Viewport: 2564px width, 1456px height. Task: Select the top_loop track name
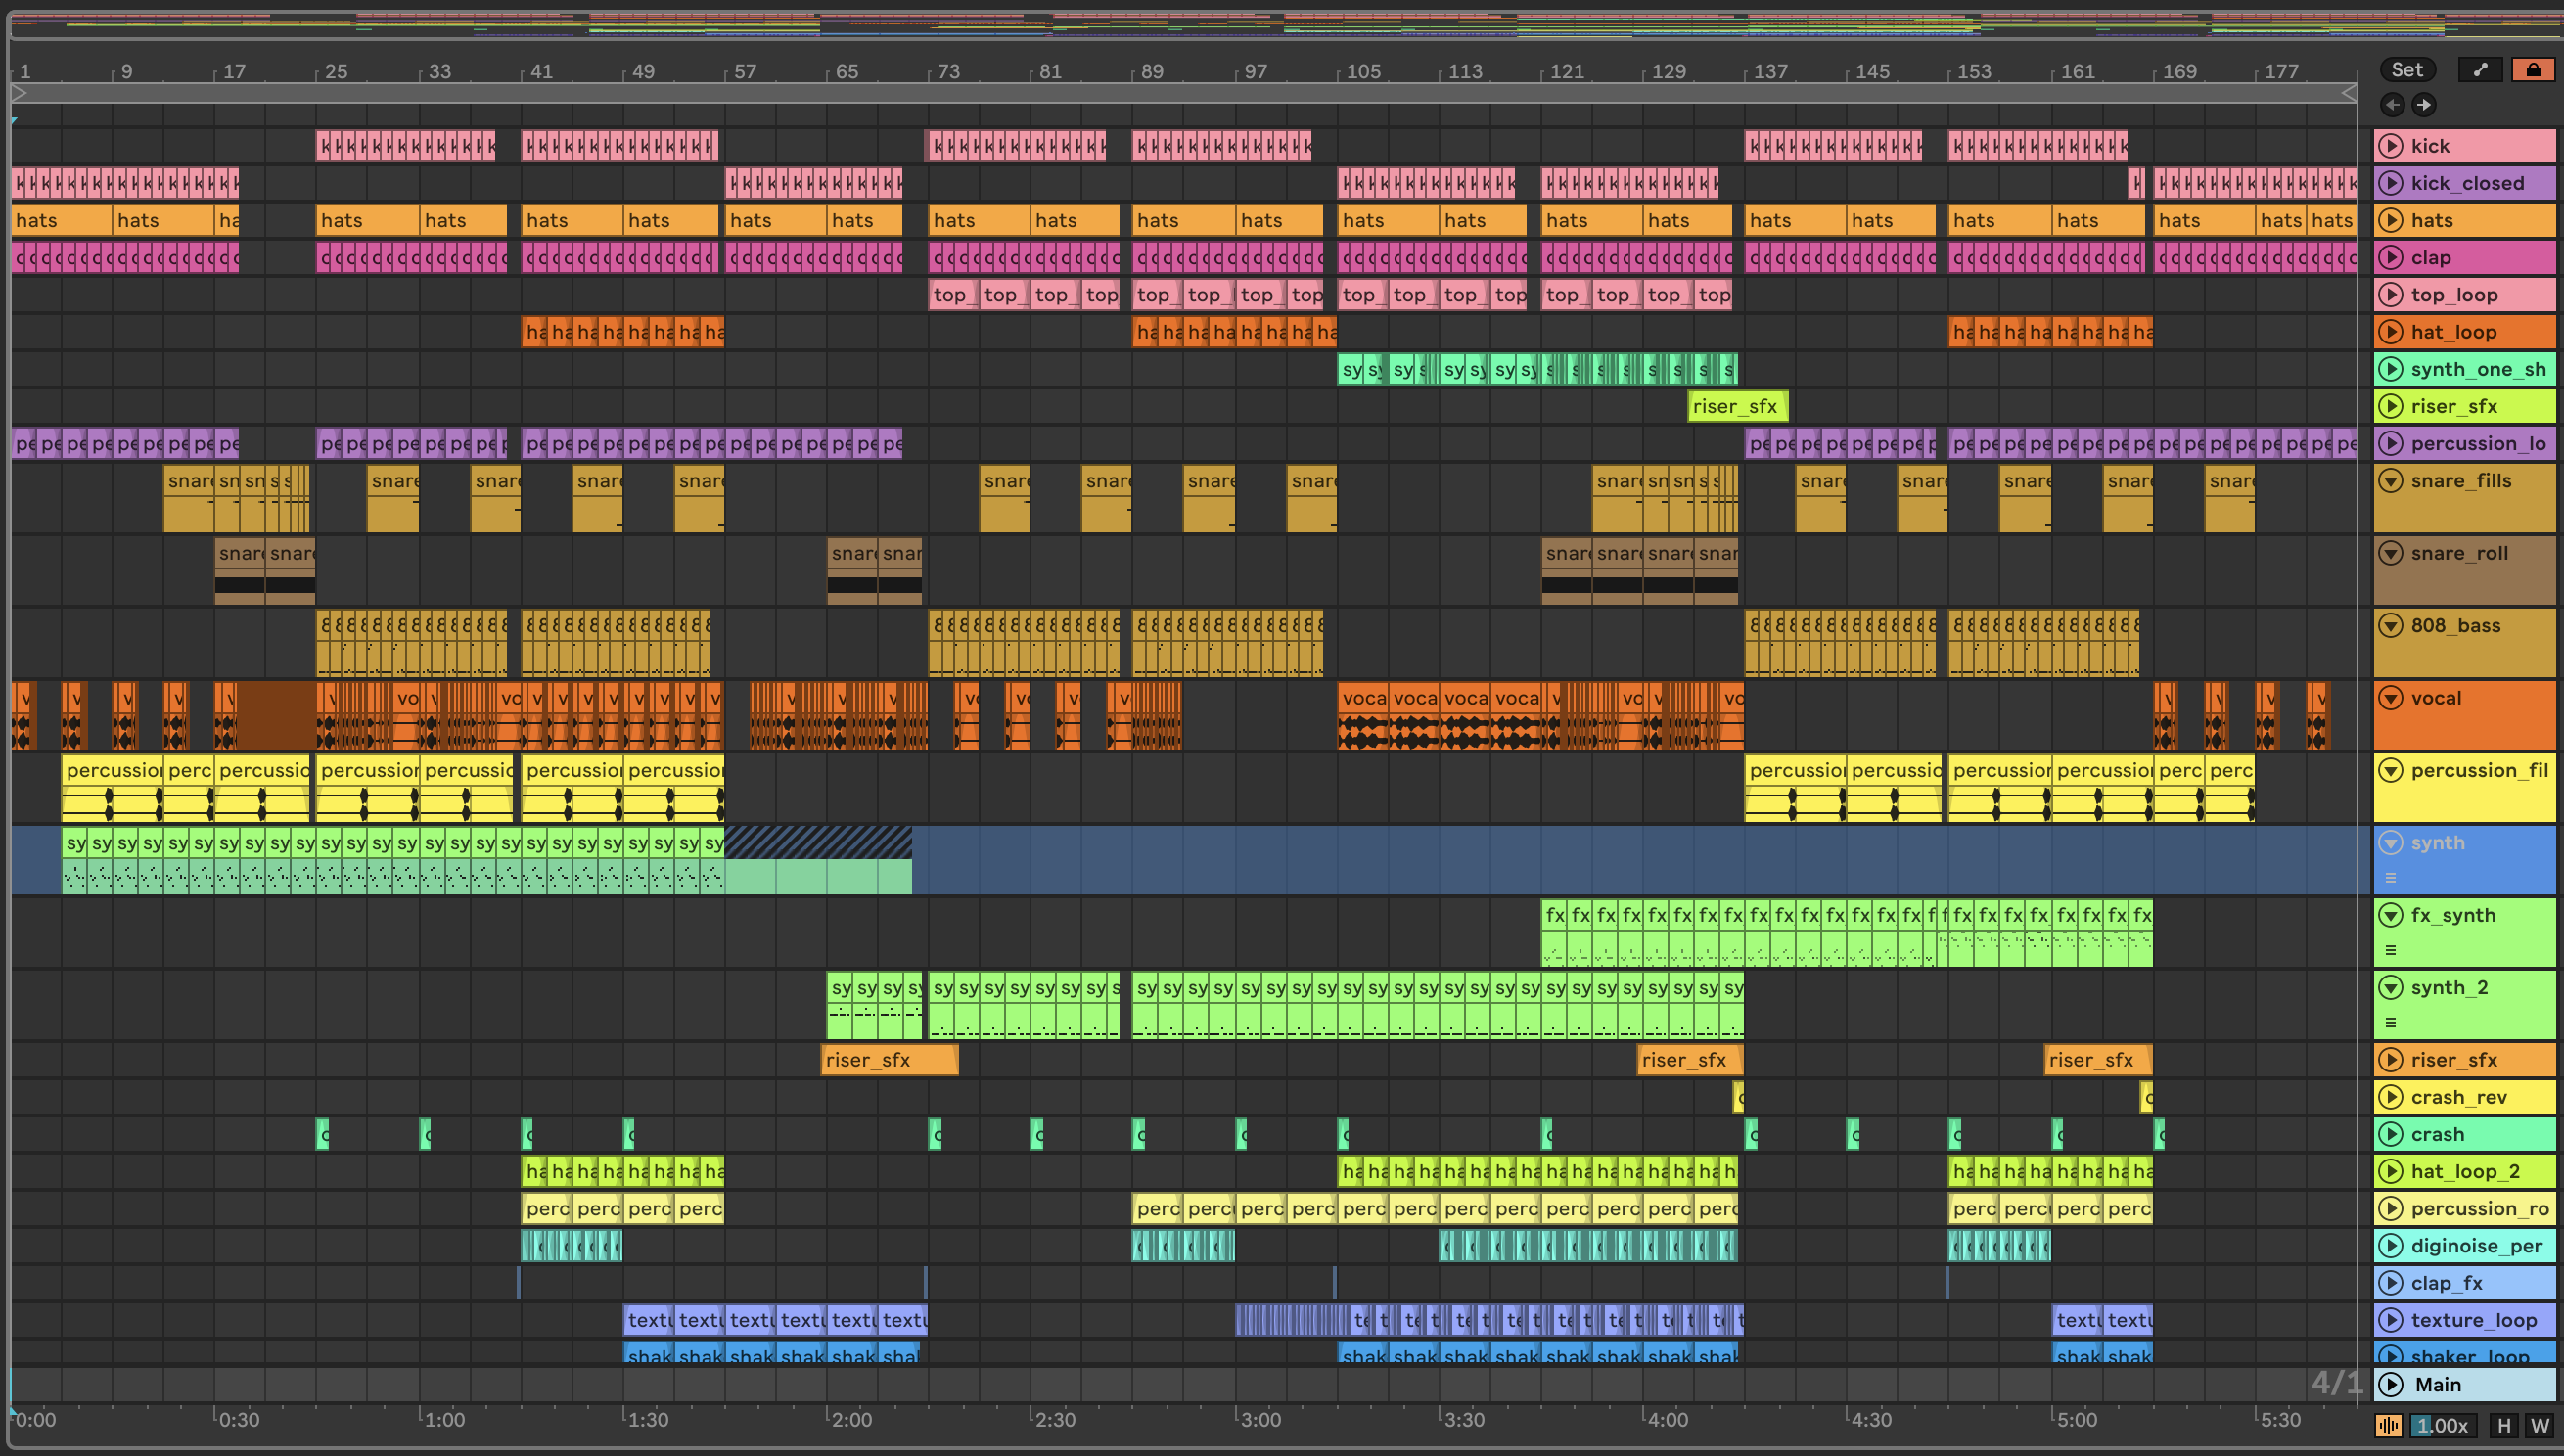pyautogui.click(x=2454, y=295)
